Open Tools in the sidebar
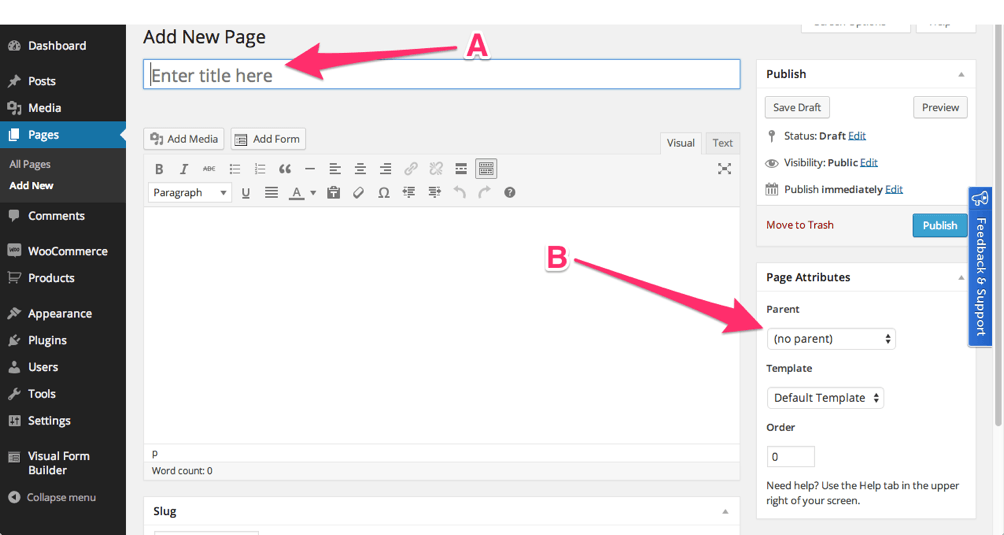 coord(63,394)
